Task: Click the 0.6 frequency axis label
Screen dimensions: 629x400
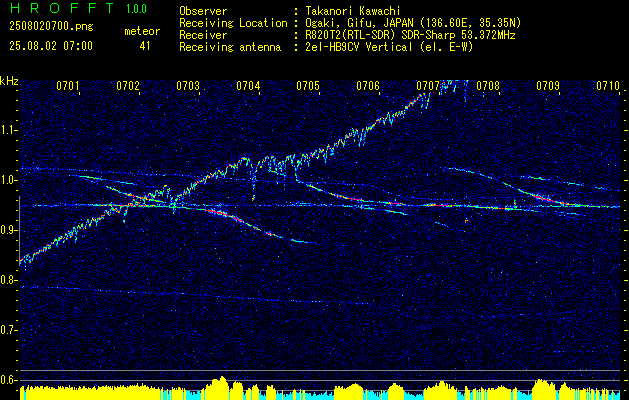Action: [x=8, y=380]
